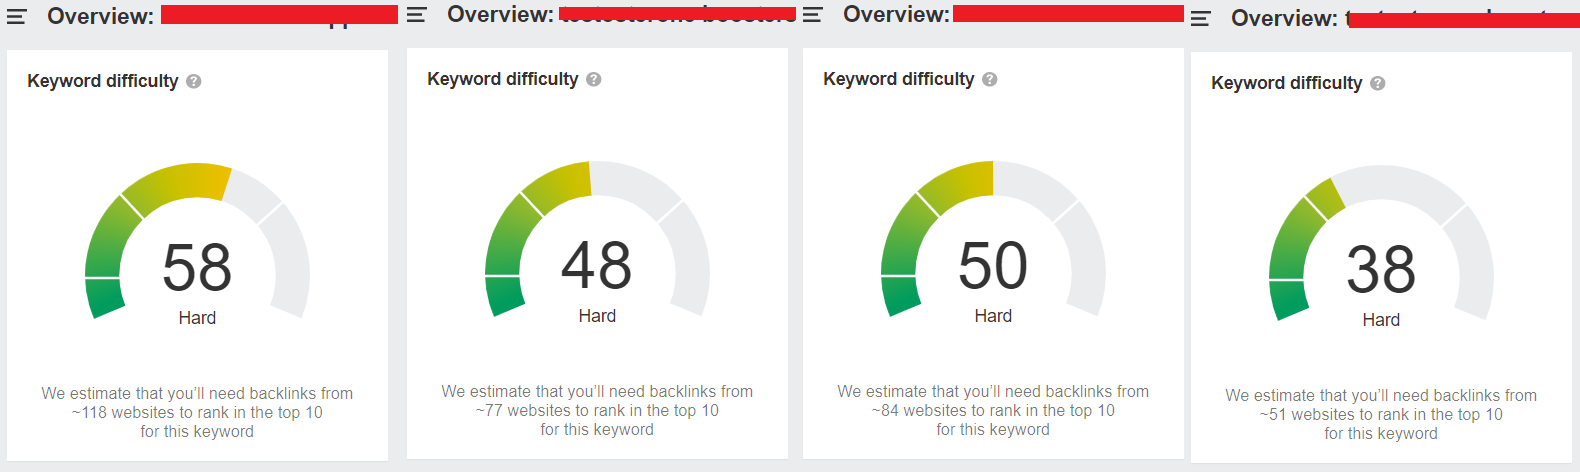Select the fourth card's Keyword difficulty heading
Image resolution: width=1580 pixels, height=472 pixels.
[x=1287, y=83]
